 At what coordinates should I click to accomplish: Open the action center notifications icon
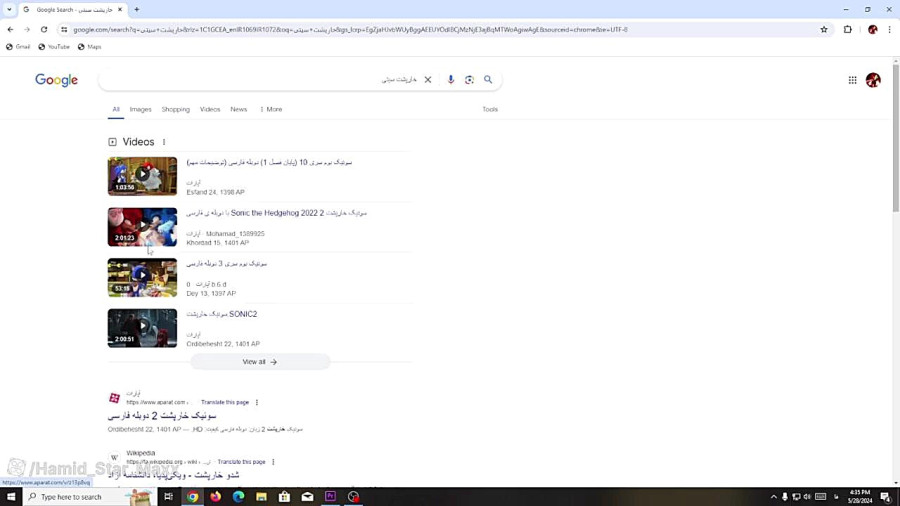[x=886, y=497]
